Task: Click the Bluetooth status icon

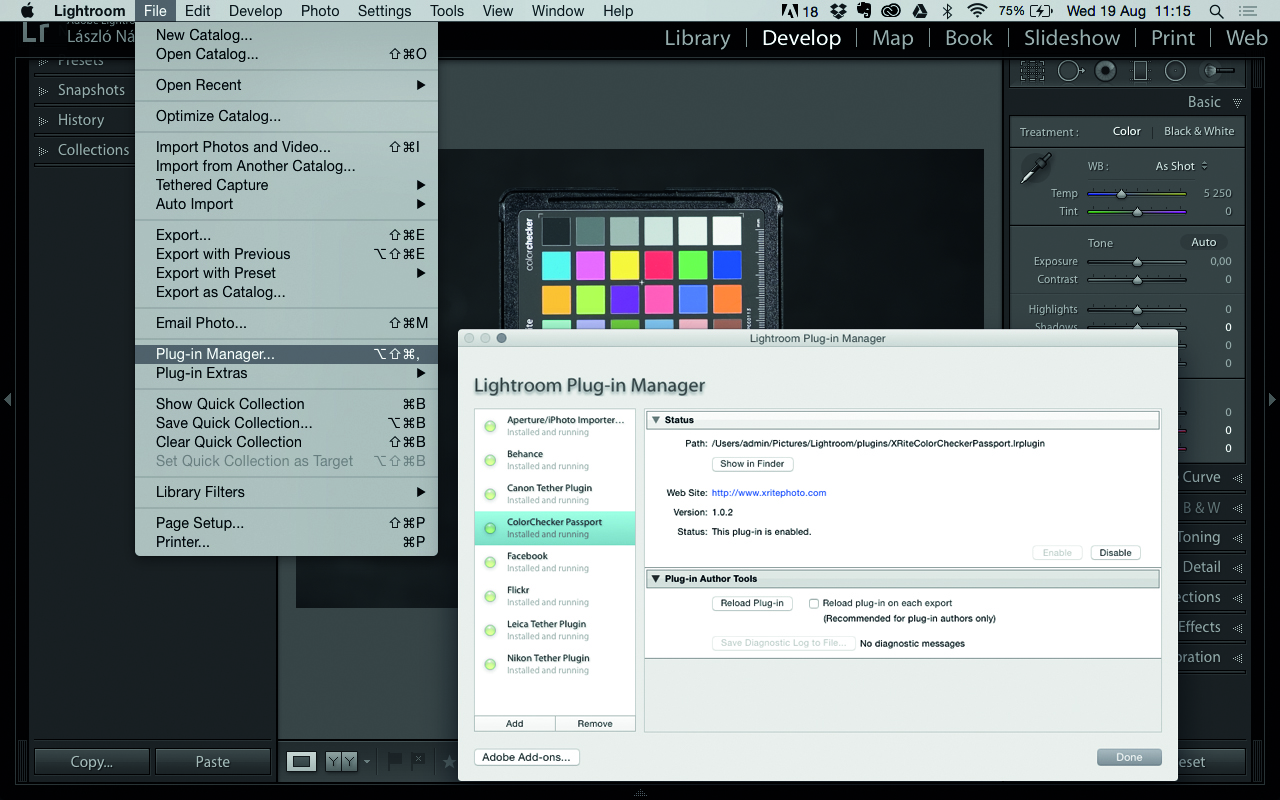Action: [x=948, y=11]
